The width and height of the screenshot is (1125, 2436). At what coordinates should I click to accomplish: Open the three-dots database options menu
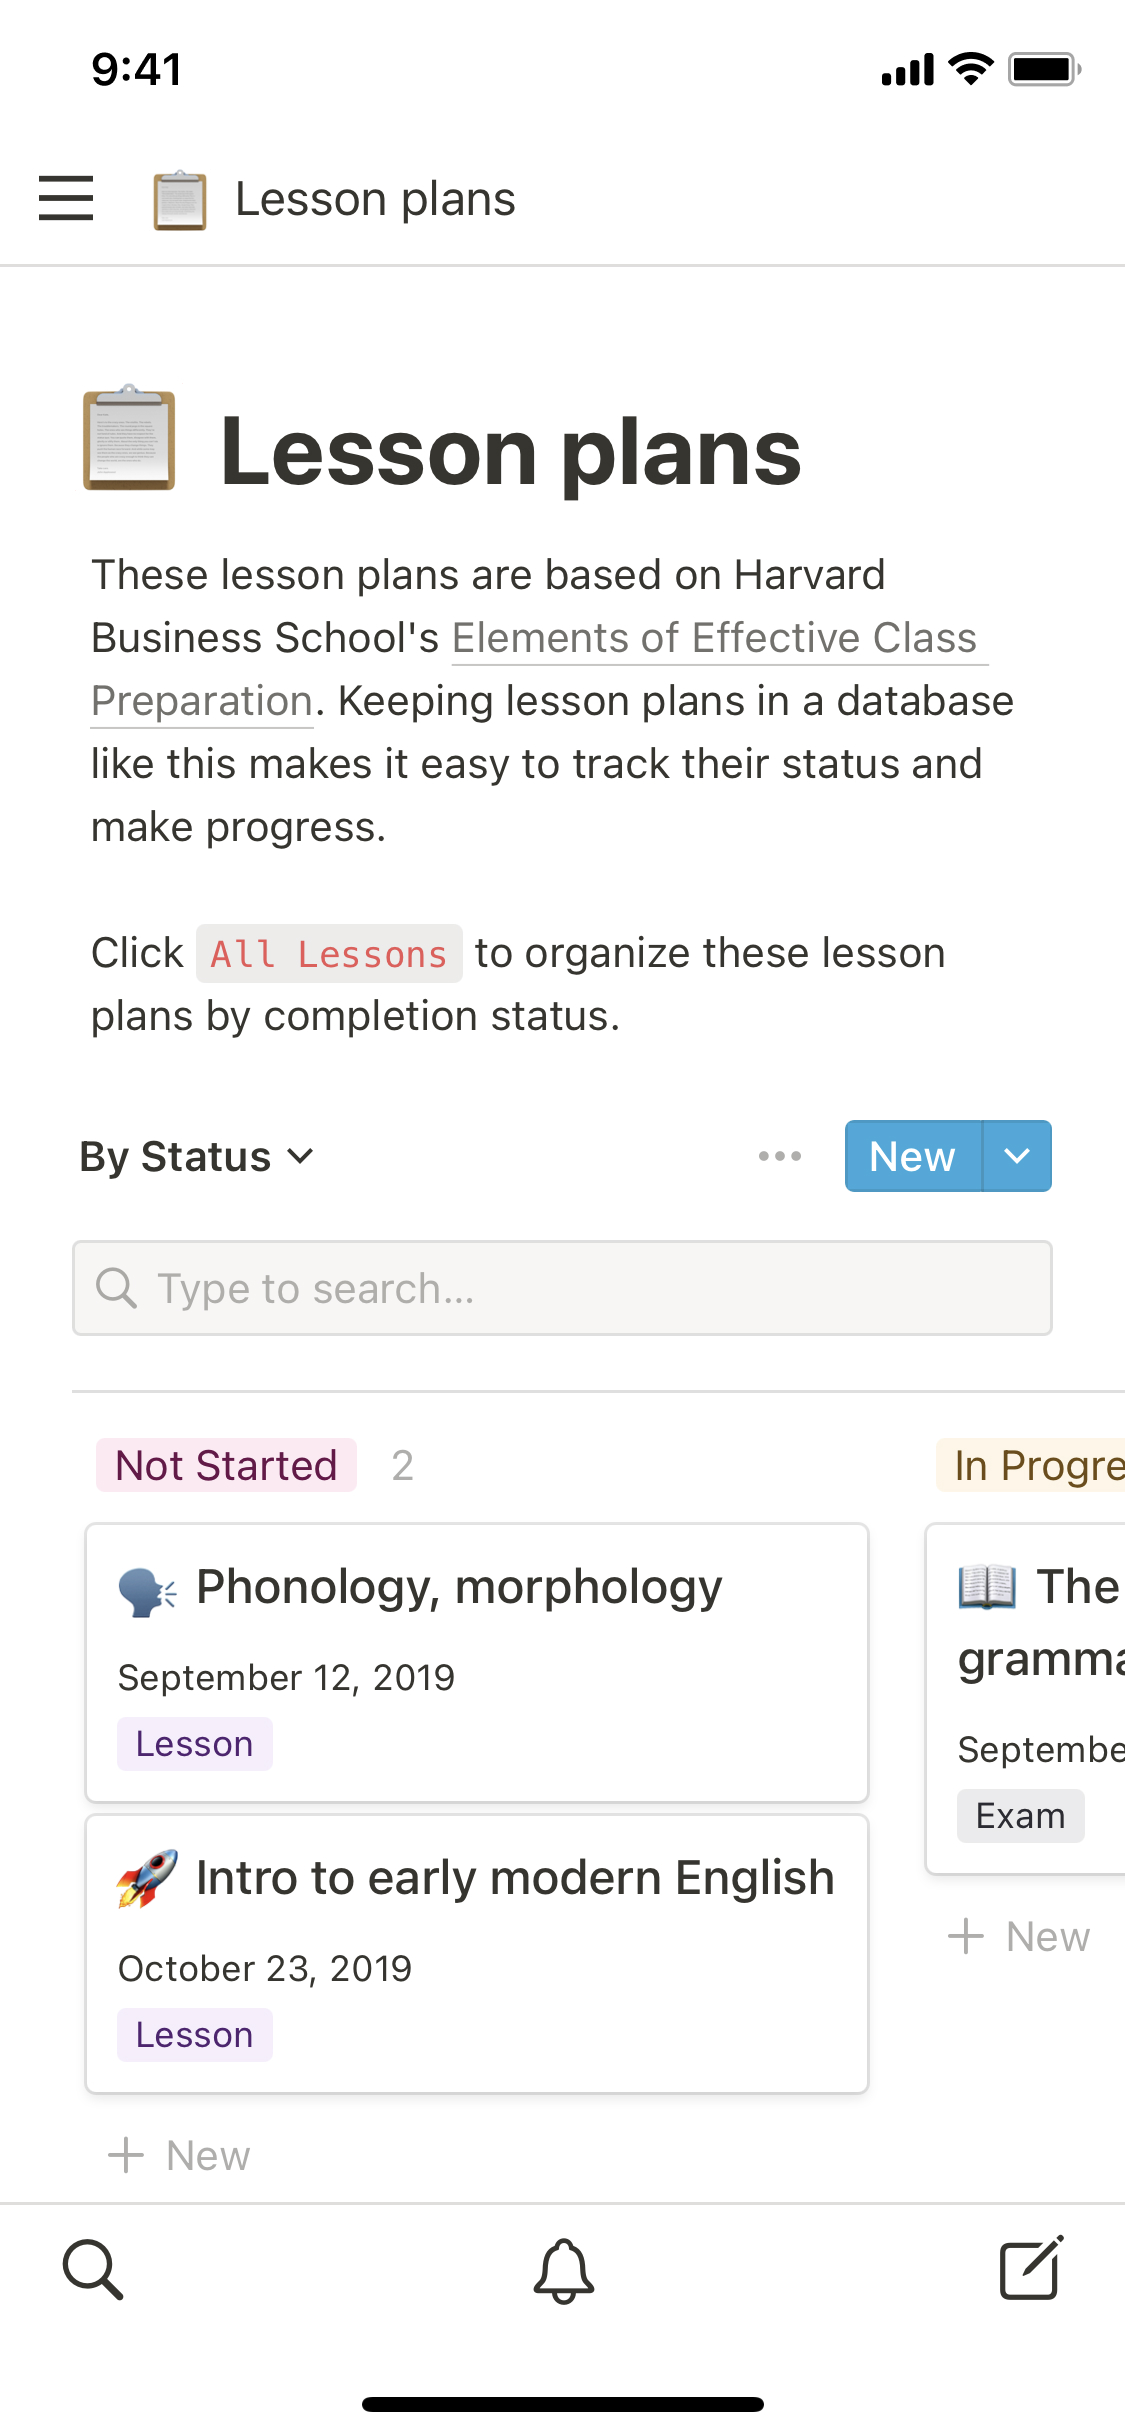tap(779, 1156)
